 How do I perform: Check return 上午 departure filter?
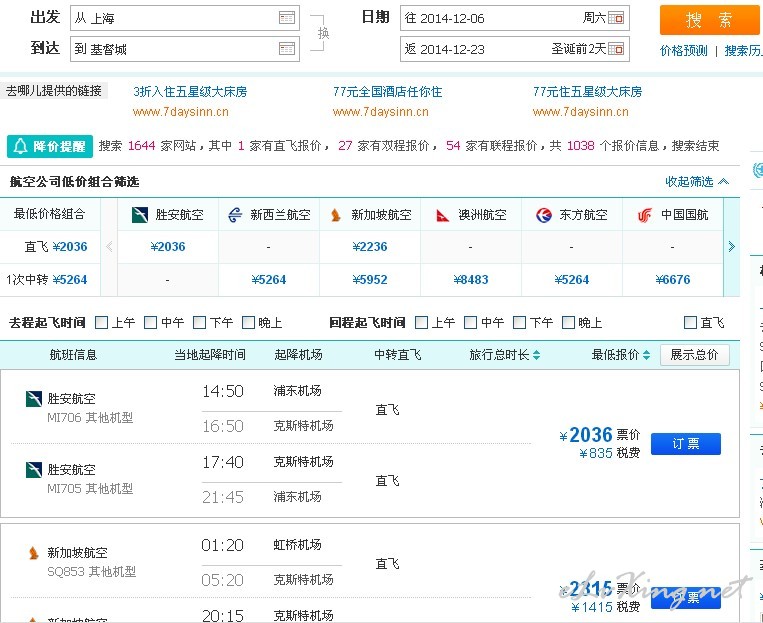(x=421, y=323)
